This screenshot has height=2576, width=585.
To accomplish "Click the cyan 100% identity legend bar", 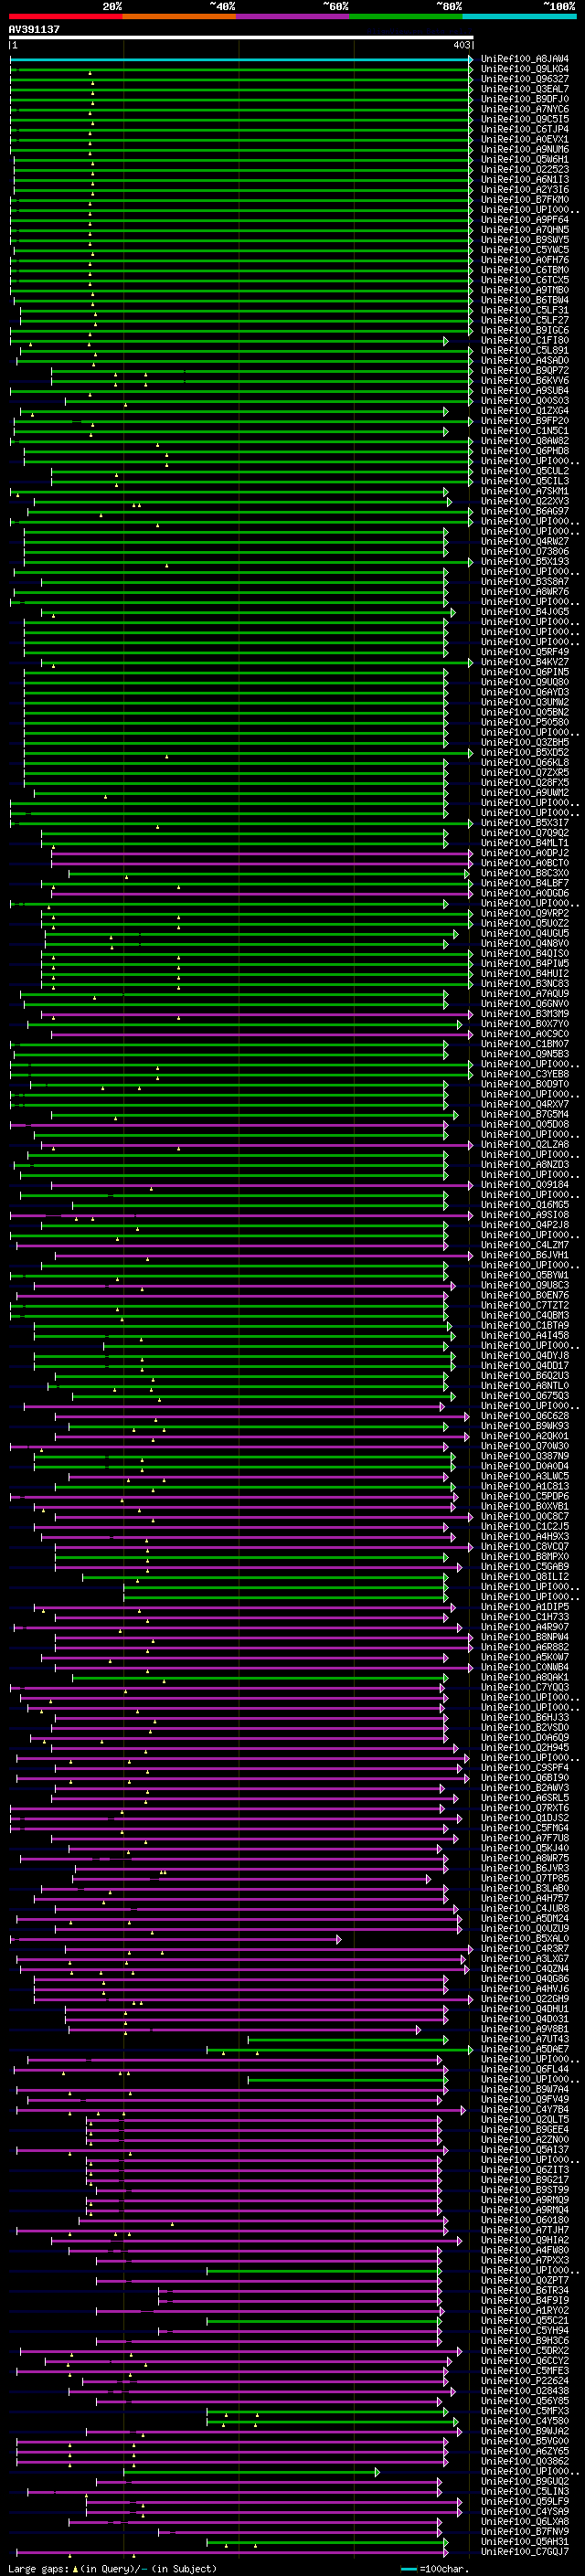I will coord(519,16).
